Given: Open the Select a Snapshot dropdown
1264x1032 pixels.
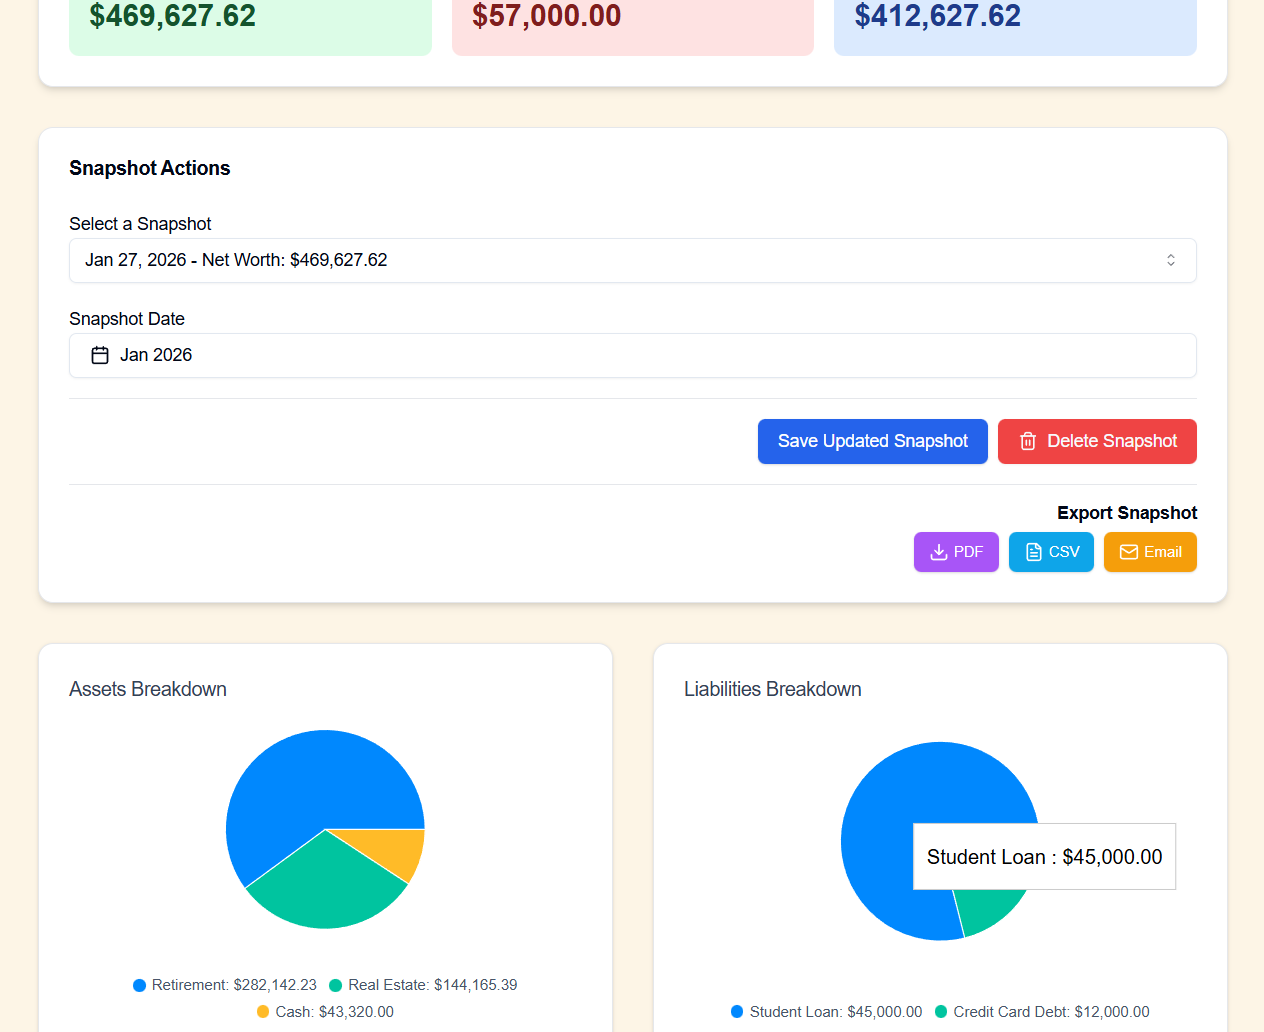Looking at the screenshot, I should 632,260.
